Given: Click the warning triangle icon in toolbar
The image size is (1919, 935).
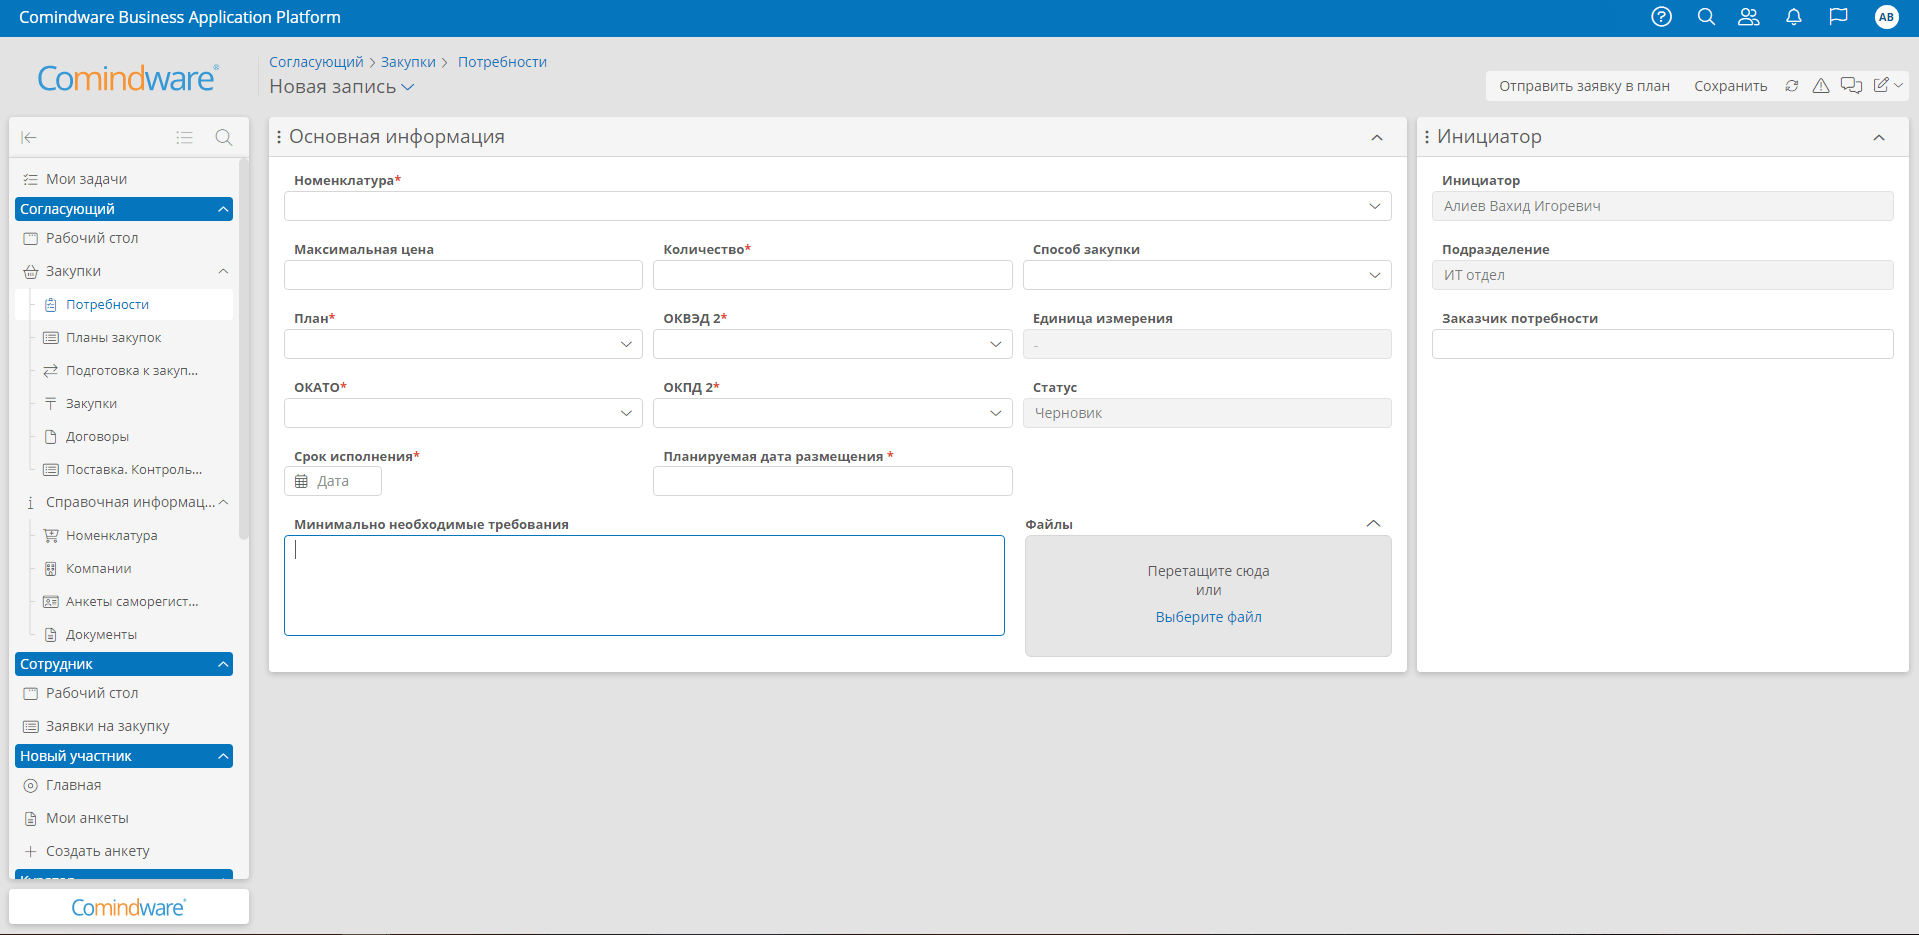Looking at the screenshot, I should click(x=1821, y=86).
